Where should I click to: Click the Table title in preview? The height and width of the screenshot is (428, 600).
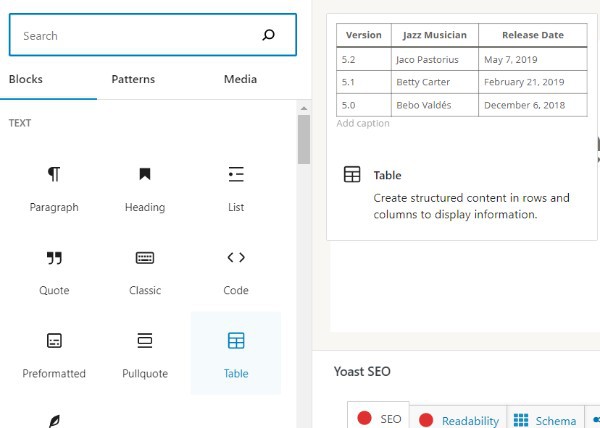(387, 175)
